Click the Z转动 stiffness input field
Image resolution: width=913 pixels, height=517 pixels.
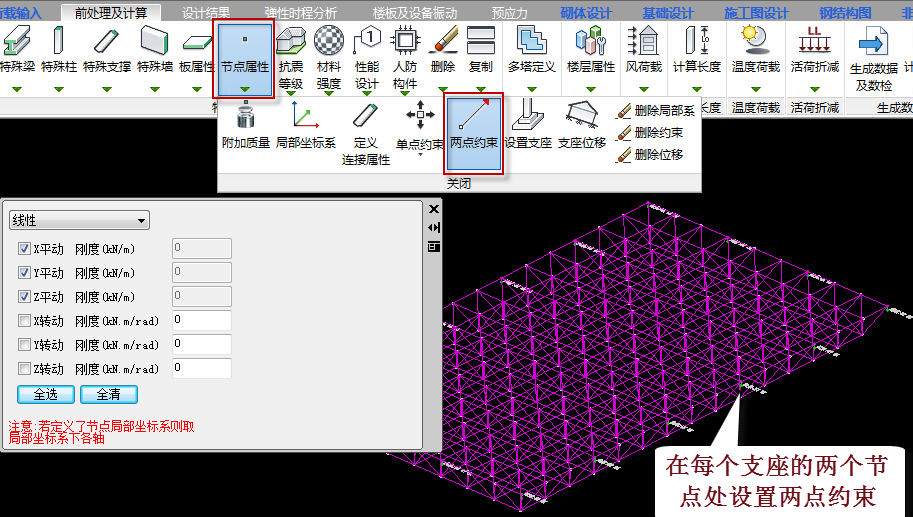click(x=201, y=368)
